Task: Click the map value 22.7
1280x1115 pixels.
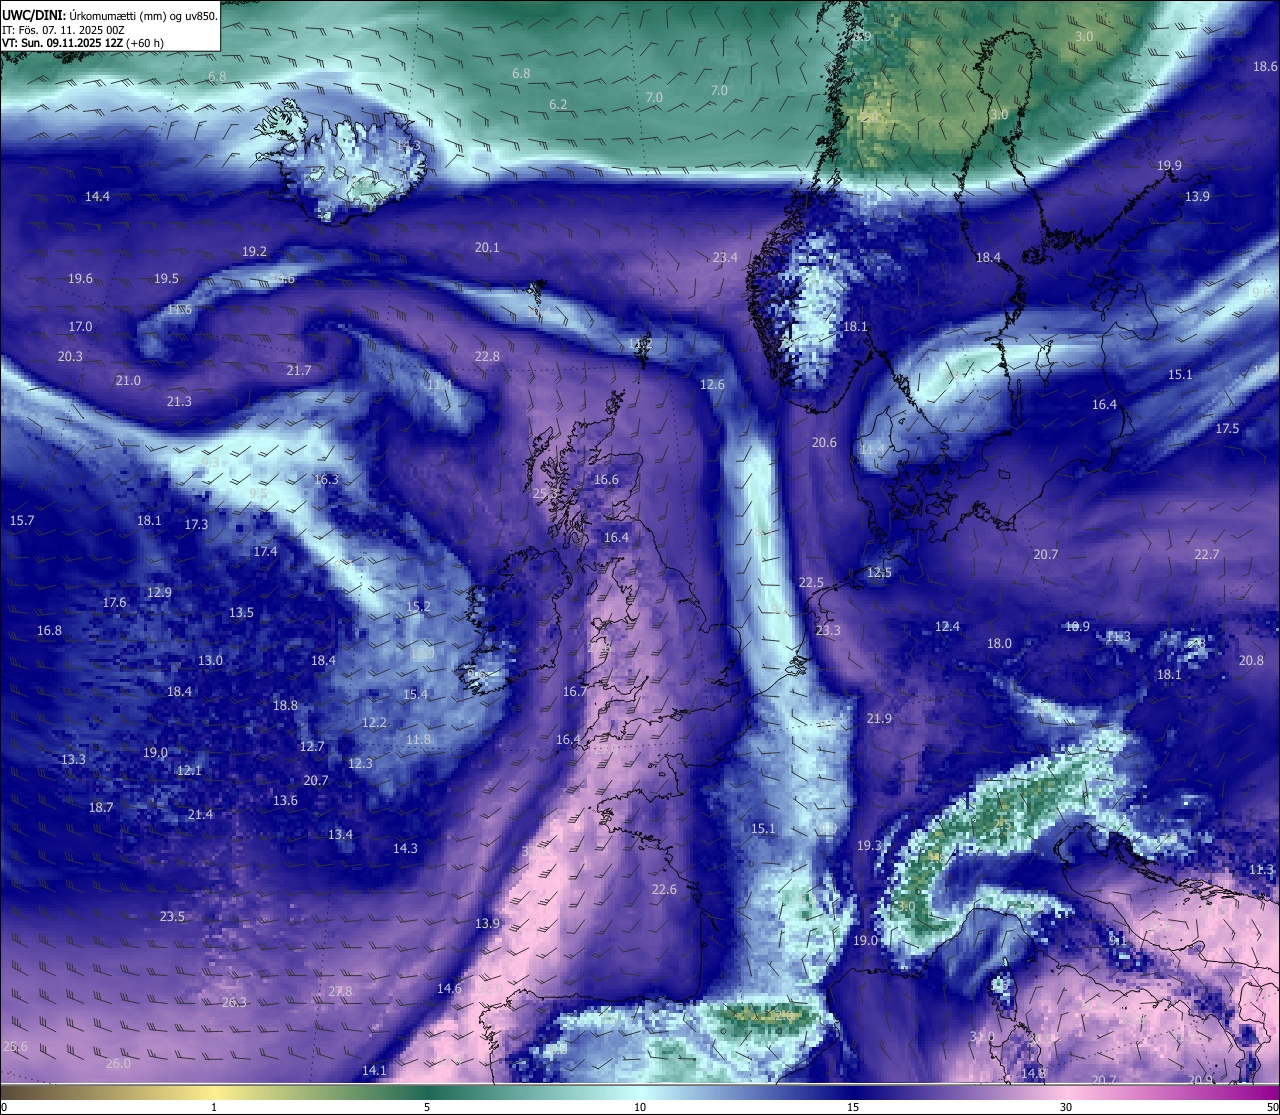Action: pos(1207,555)
